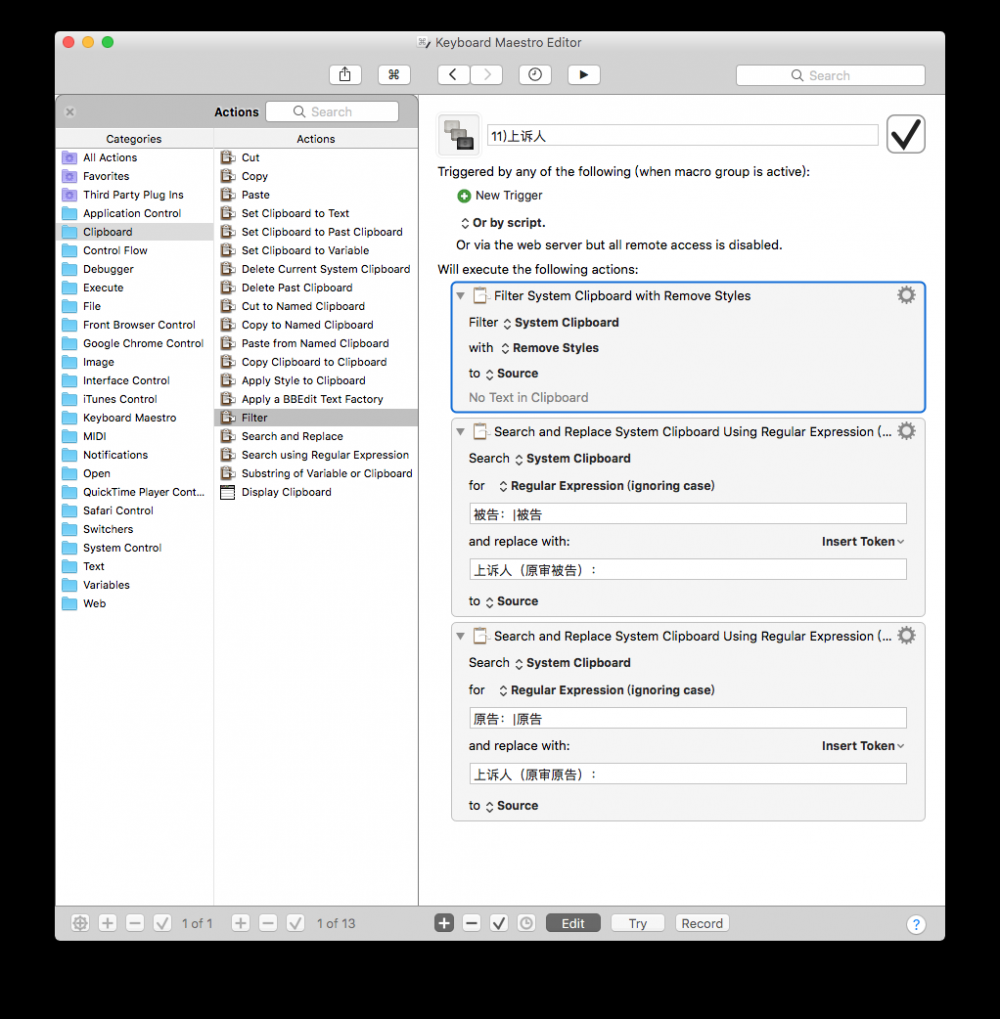Click the gear icon on the Filter action
This screenshot has height=1019, width=1000.
click(x=905, y=294)
